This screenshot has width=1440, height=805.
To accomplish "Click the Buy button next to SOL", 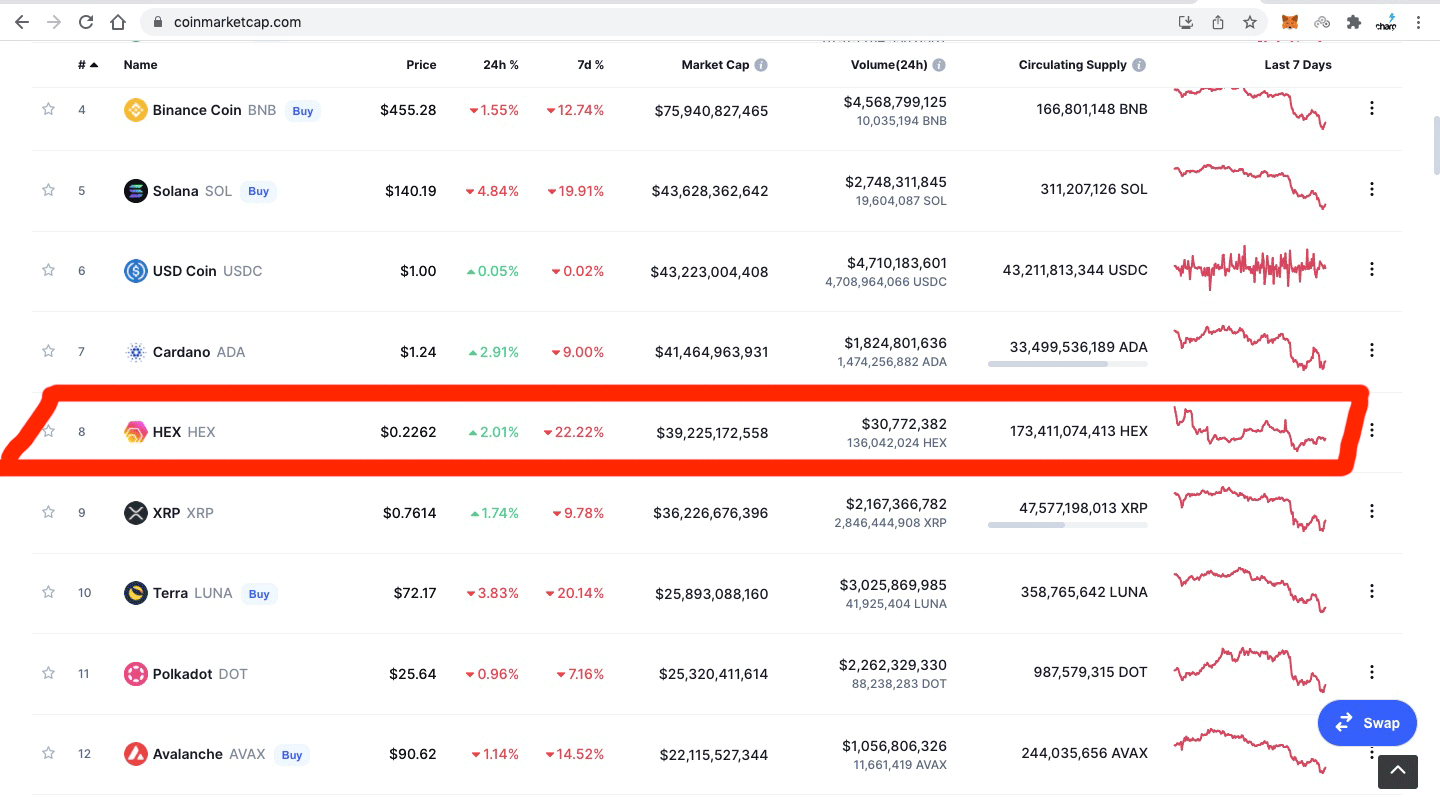I will [259, 191].
